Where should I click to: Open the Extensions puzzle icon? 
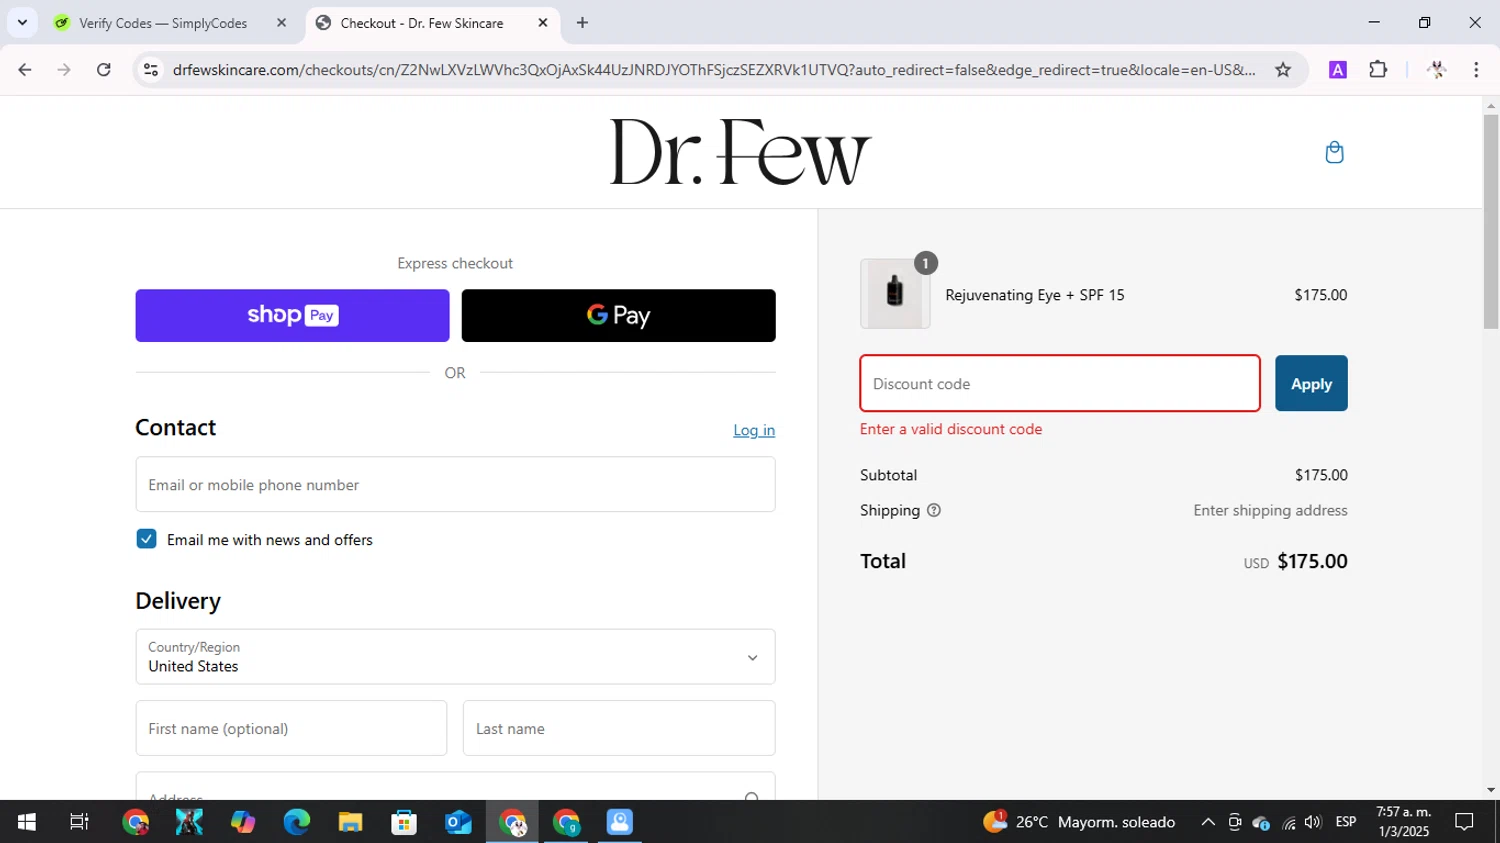tap(1378, 70)
